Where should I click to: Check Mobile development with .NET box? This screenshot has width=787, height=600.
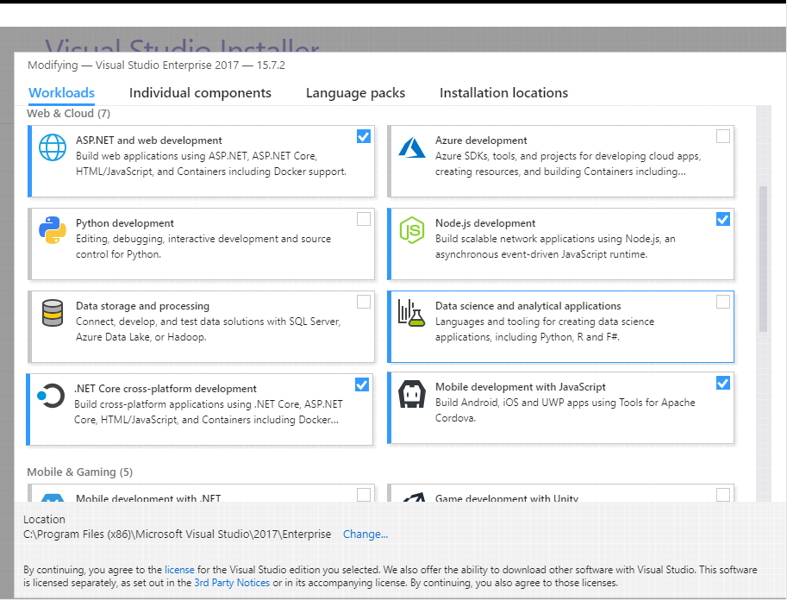(363, 495)
